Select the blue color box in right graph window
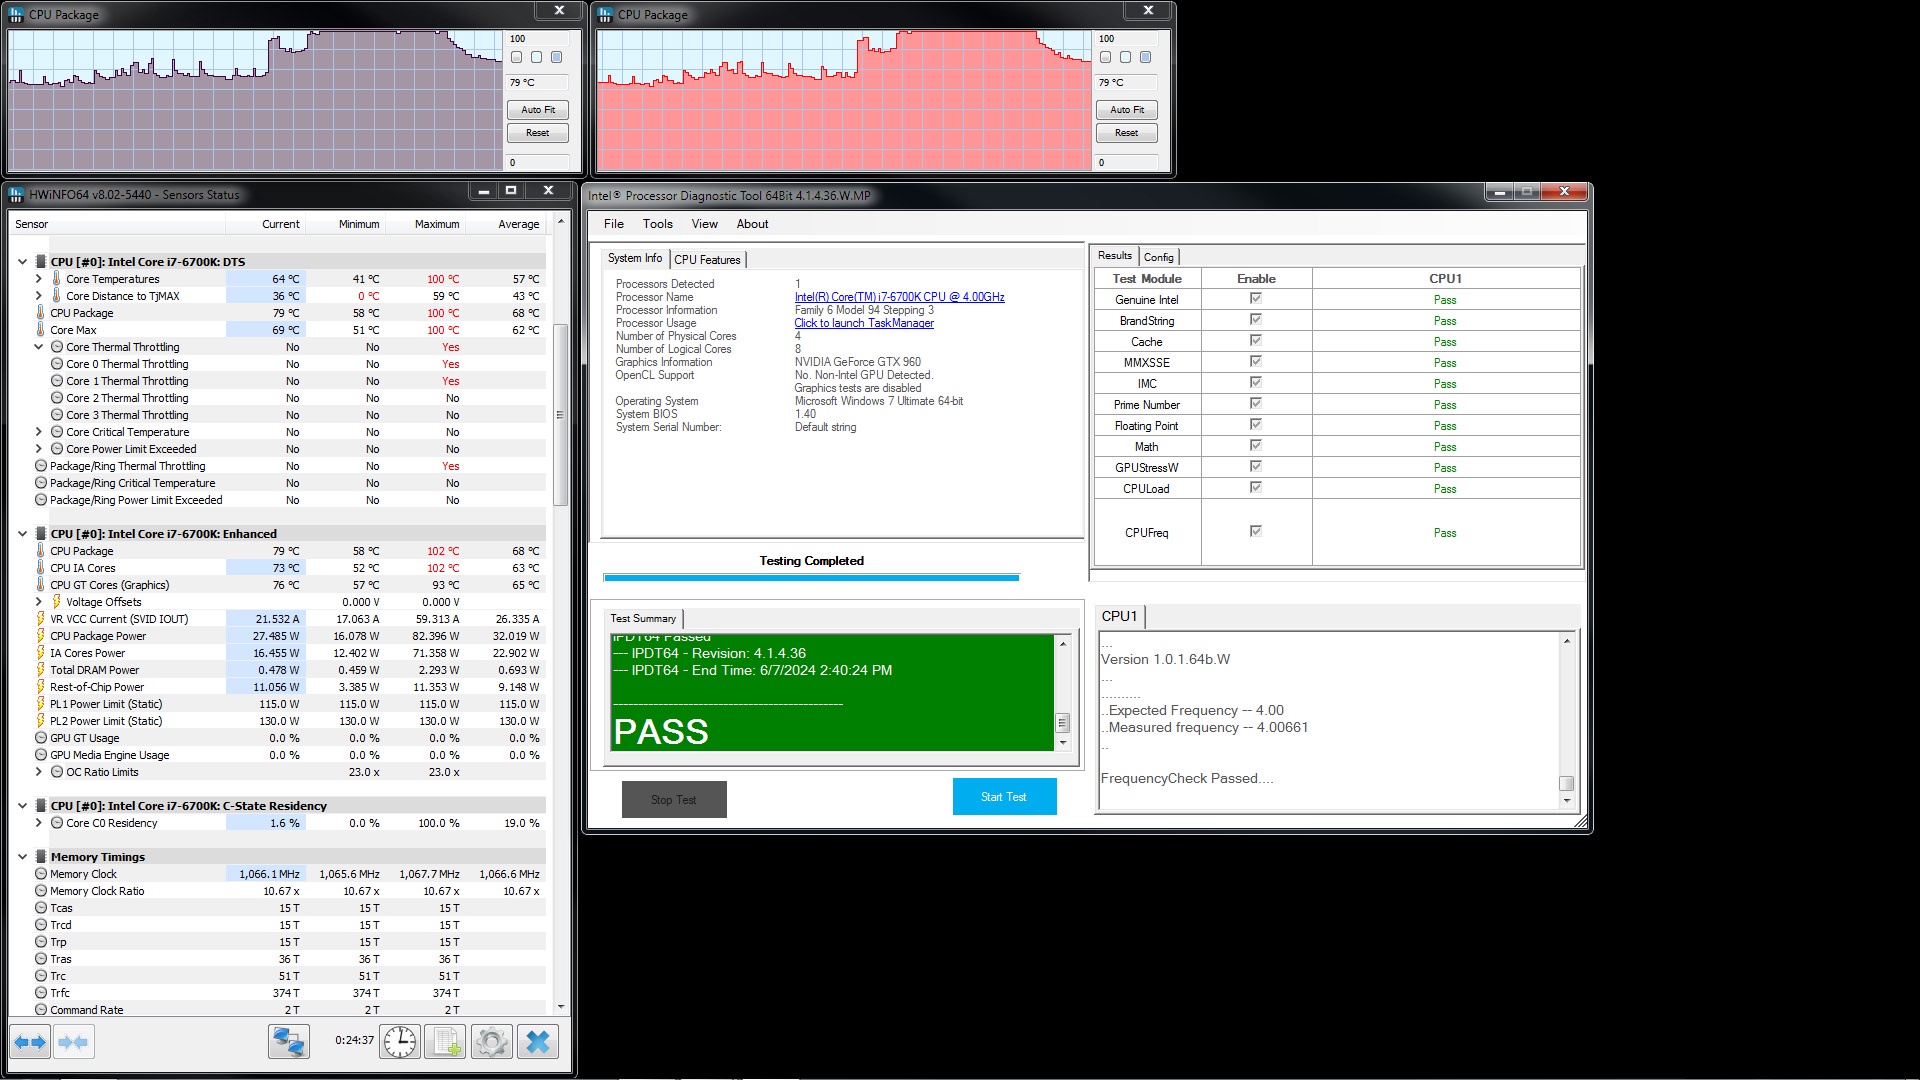Viewport: 1920px width, 1080px height. coord(1145,57)
